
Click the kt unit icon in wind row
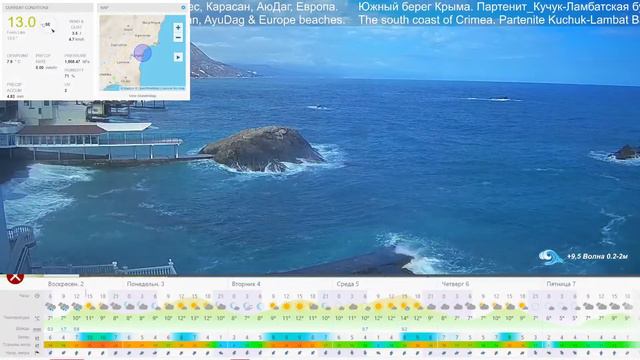coord(37,338)
